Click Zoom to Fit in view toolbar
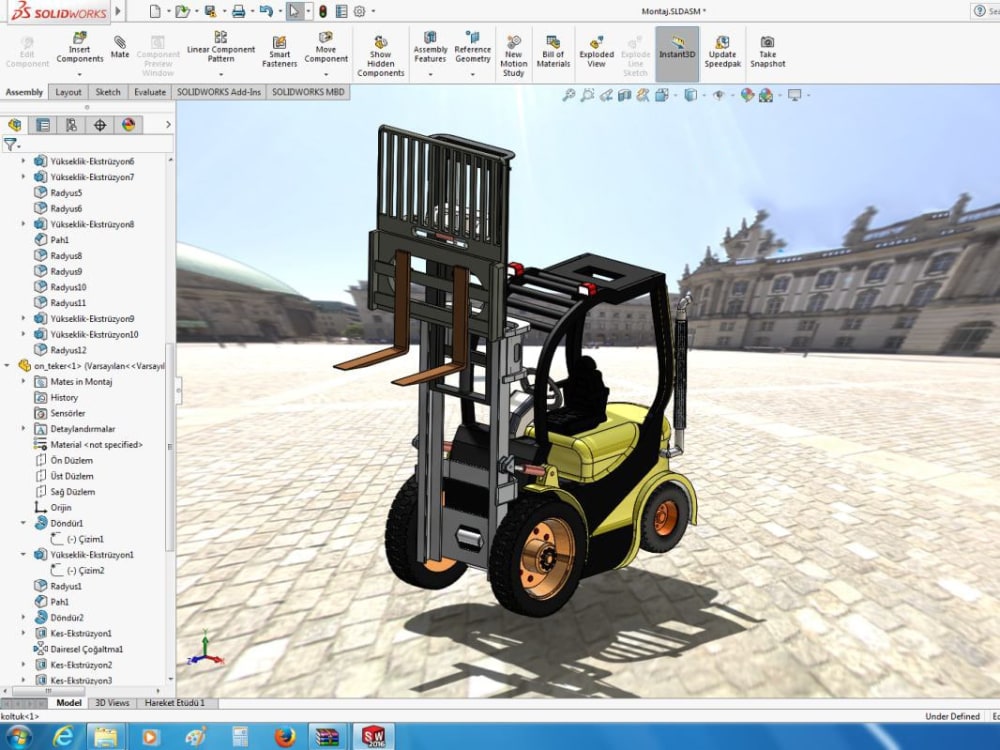Screen dimensions: 1000x750 (568, 95)
